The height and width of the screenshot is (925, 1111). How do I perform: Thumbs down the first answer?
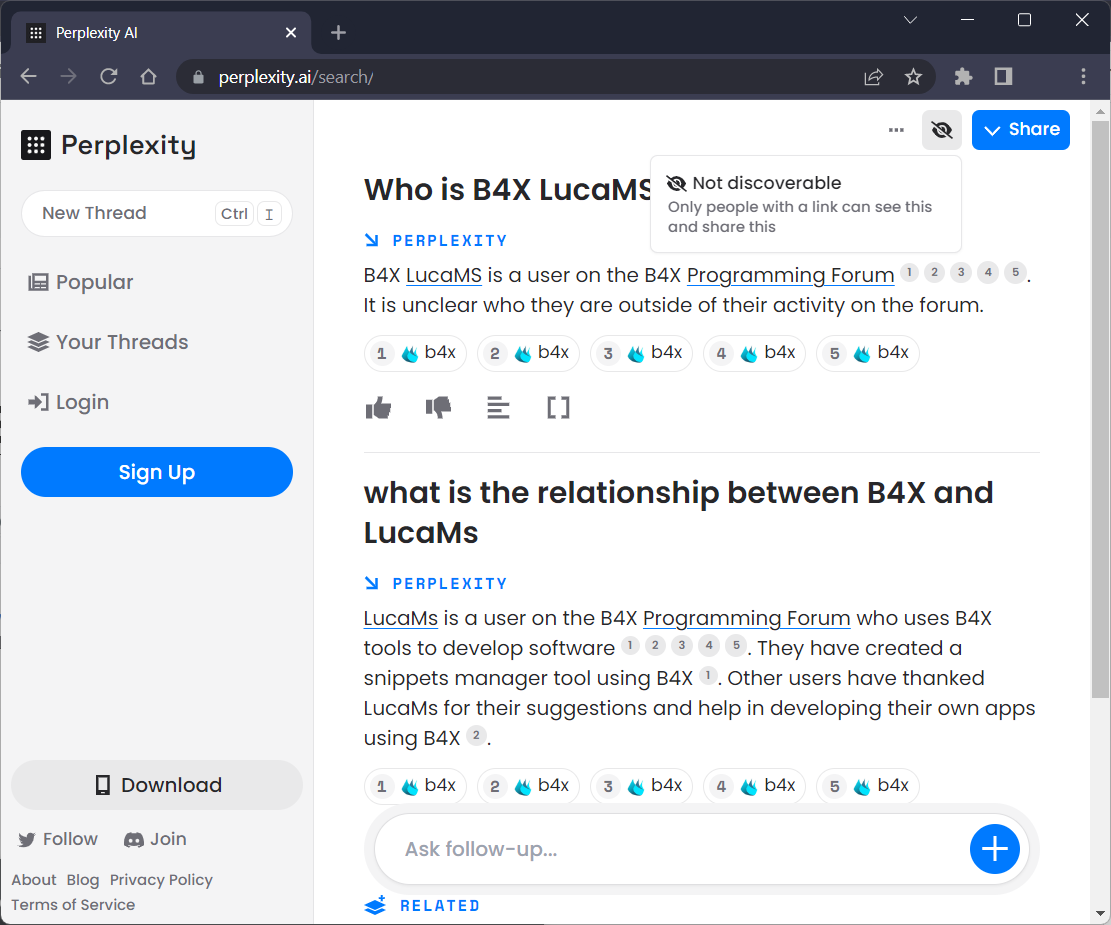tap(438, 408)
